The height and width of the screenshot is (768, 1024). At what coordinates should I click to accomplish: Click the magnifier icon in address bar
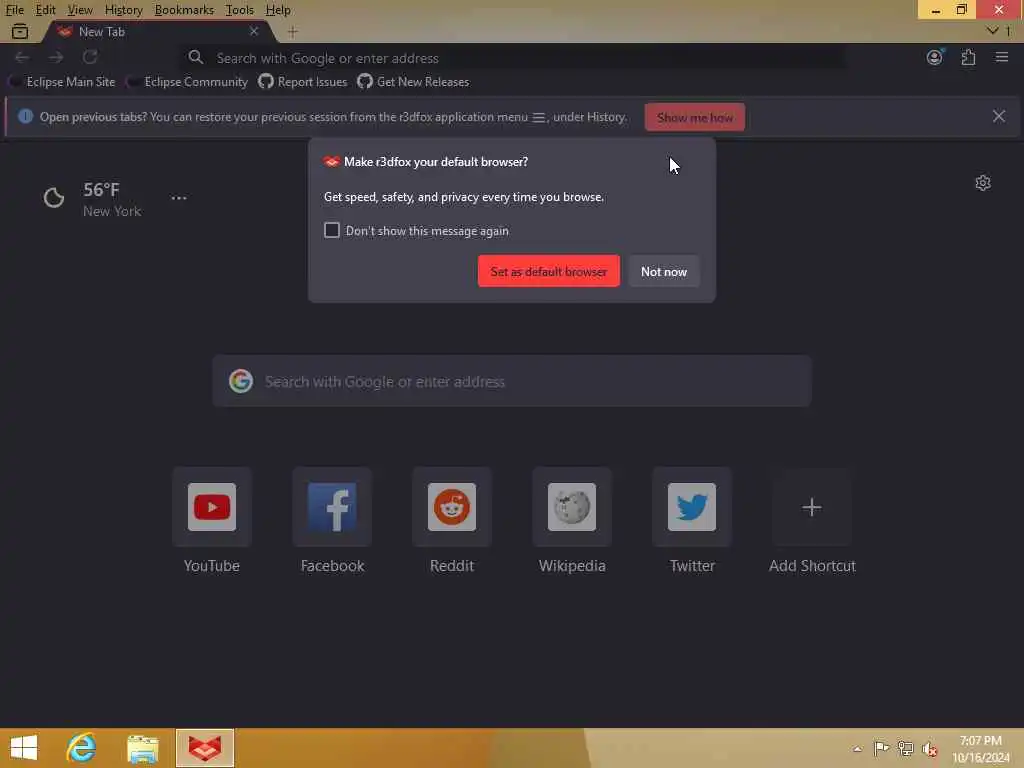tap(196, 57)
